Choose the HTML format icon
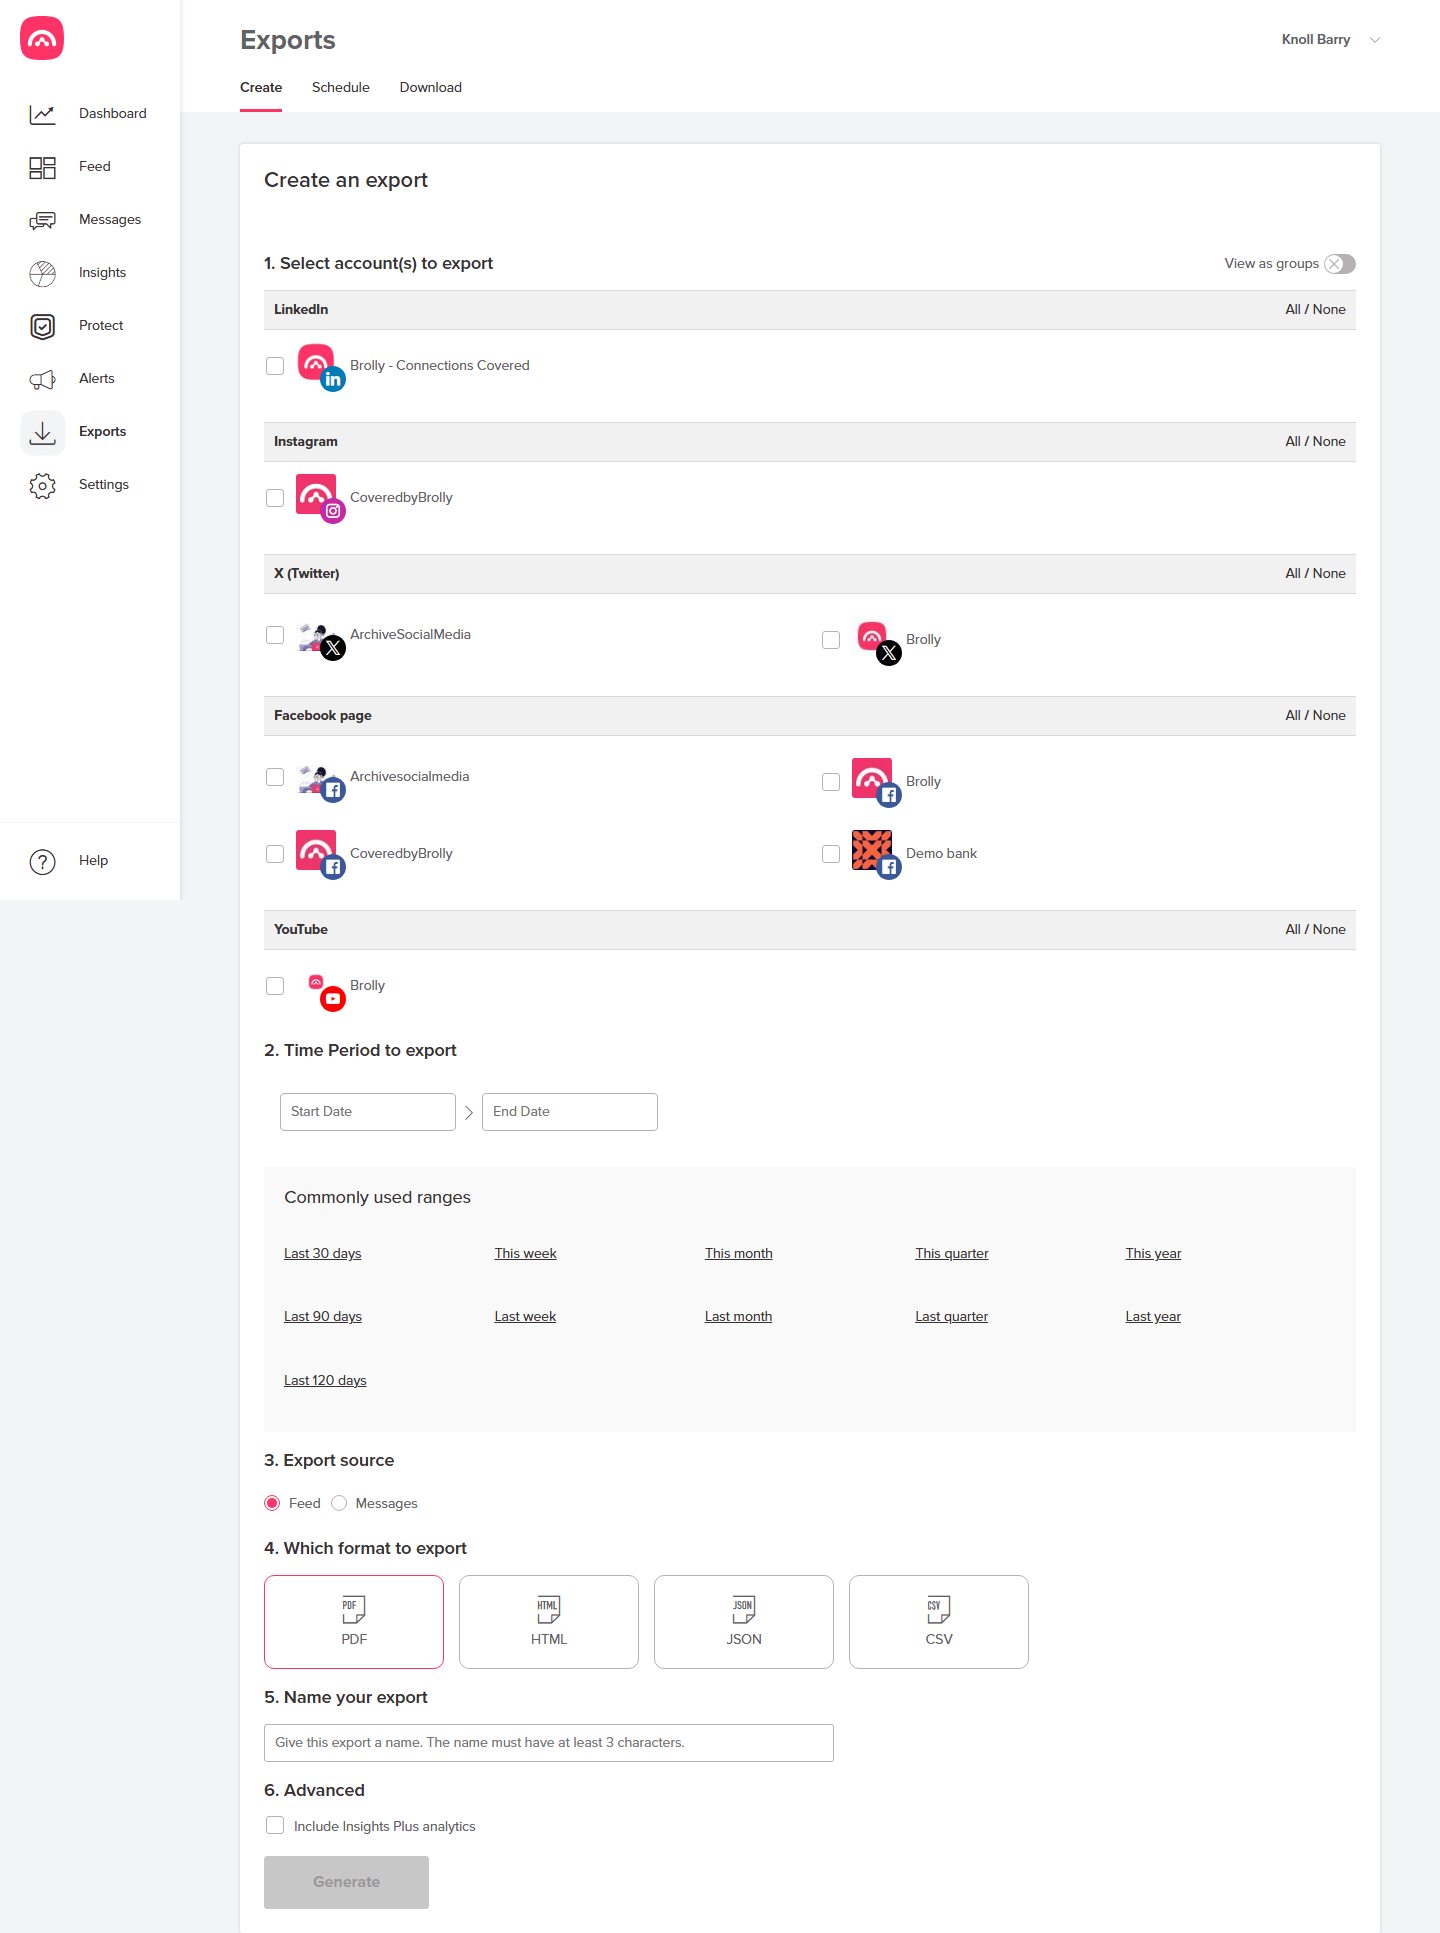The height and width of the screenshot is (1933, 1440). 549,1609
